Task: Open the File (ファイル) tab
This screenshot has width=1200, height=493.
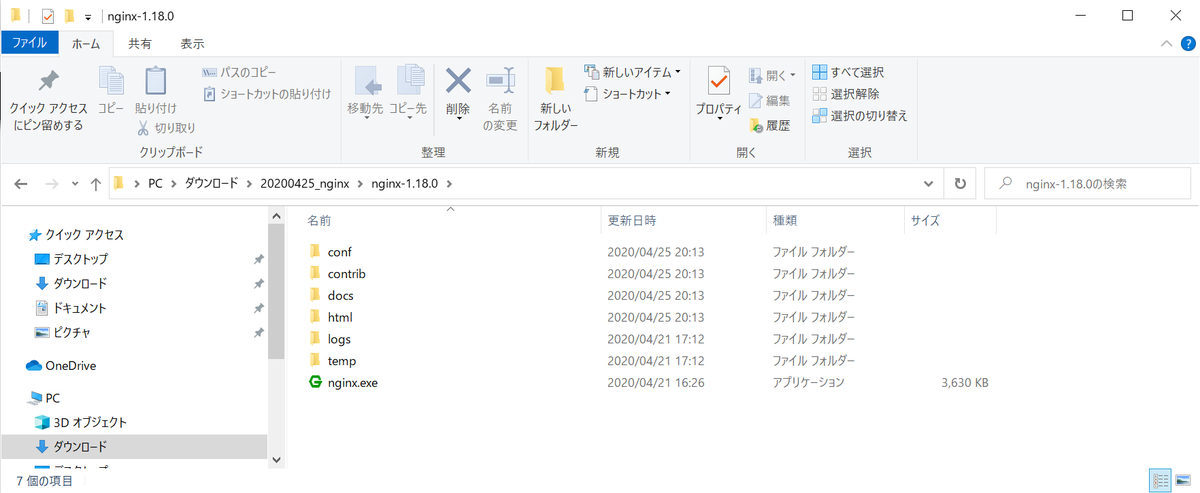Action: tap(30, 44)
